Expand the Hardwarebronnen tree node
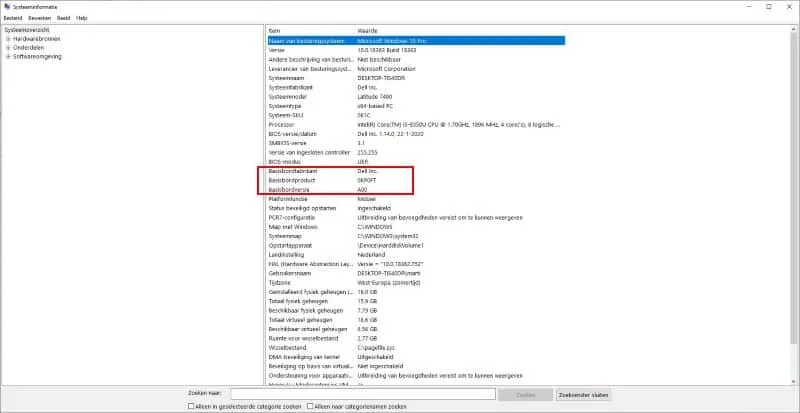This screenshot has height=413, width=800. click(8, 39)
